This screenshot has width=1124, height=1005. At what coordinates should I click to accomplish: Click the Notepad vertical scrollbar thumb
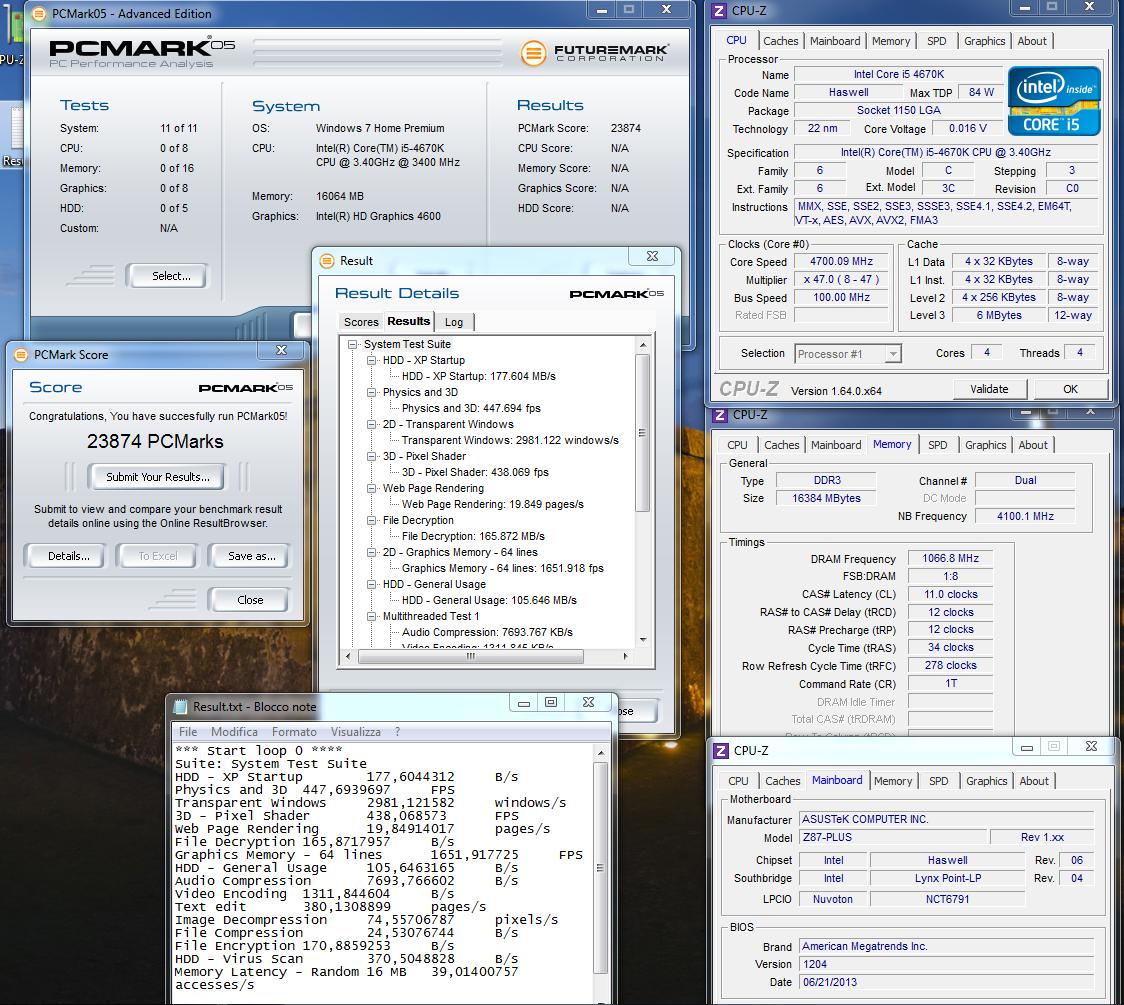tap(601, 867)
